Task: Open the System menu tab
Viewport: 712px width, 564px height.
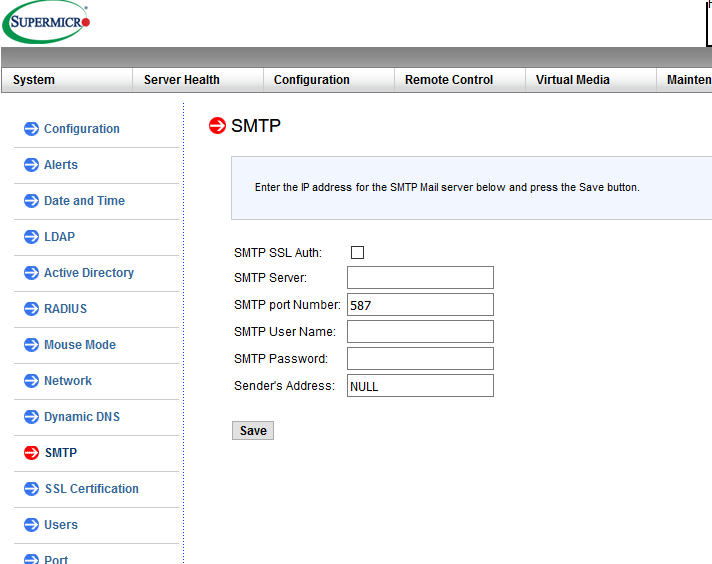Action: tap(67, 80)
